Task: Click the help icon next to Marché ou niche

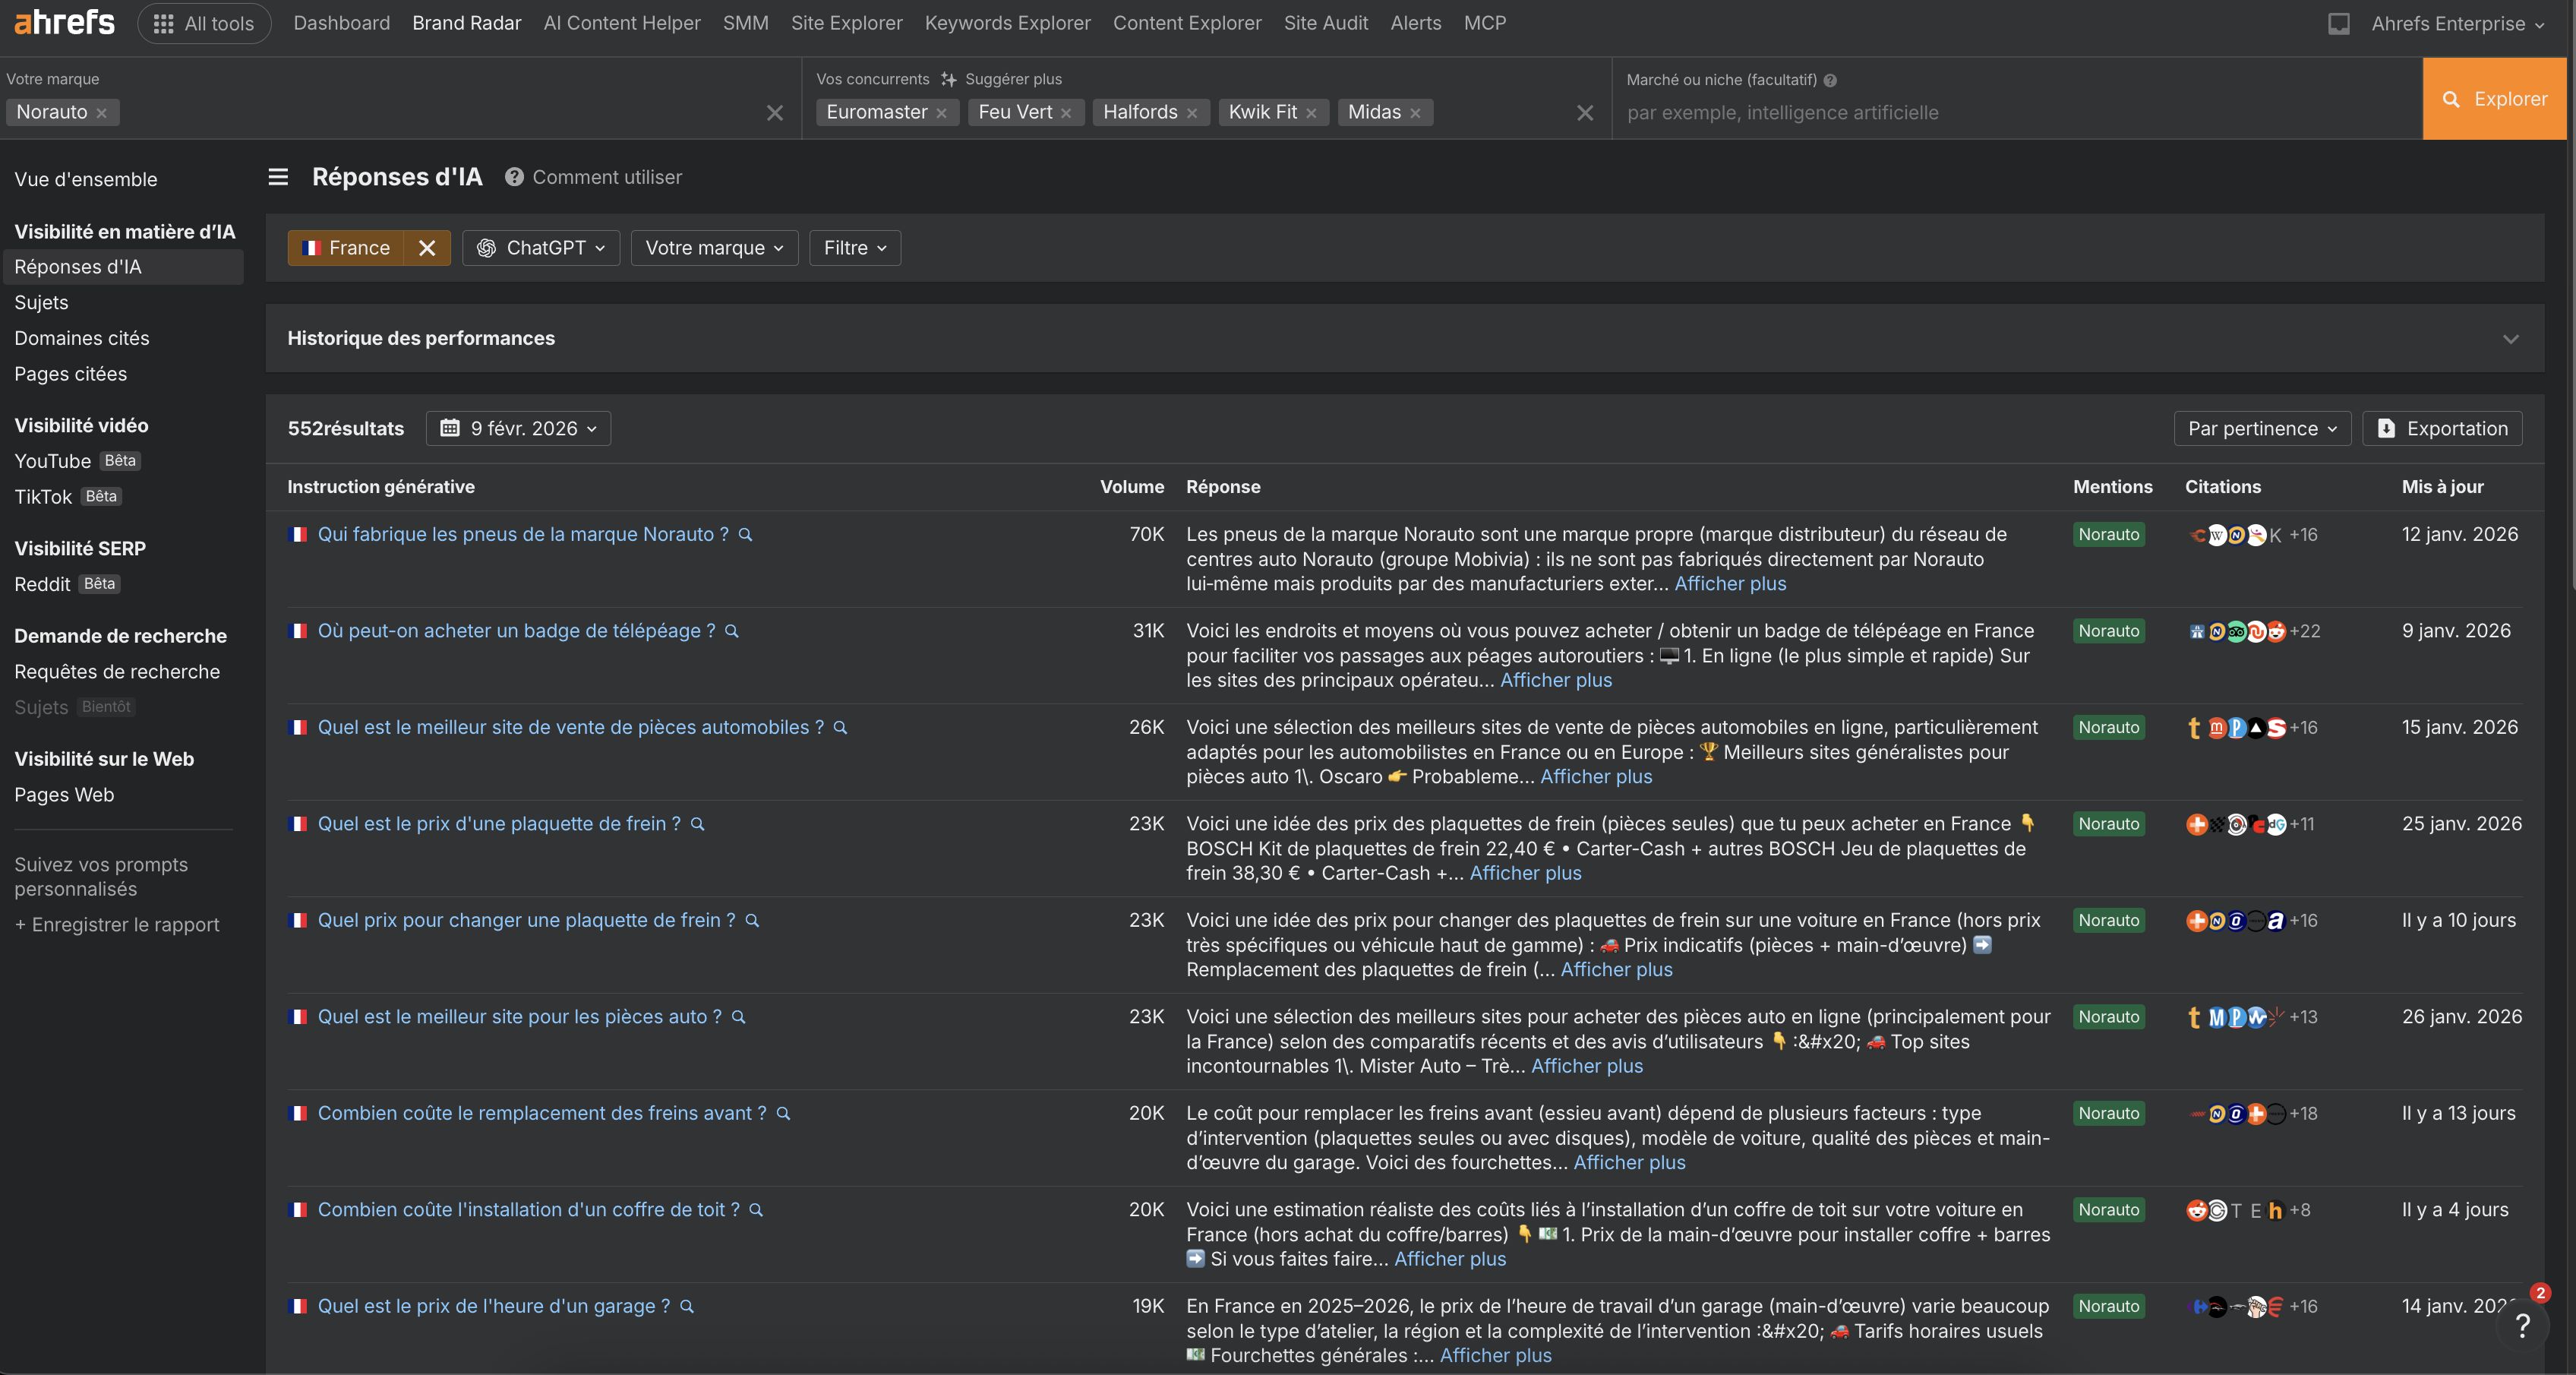Action: [x=1831, y=80]
